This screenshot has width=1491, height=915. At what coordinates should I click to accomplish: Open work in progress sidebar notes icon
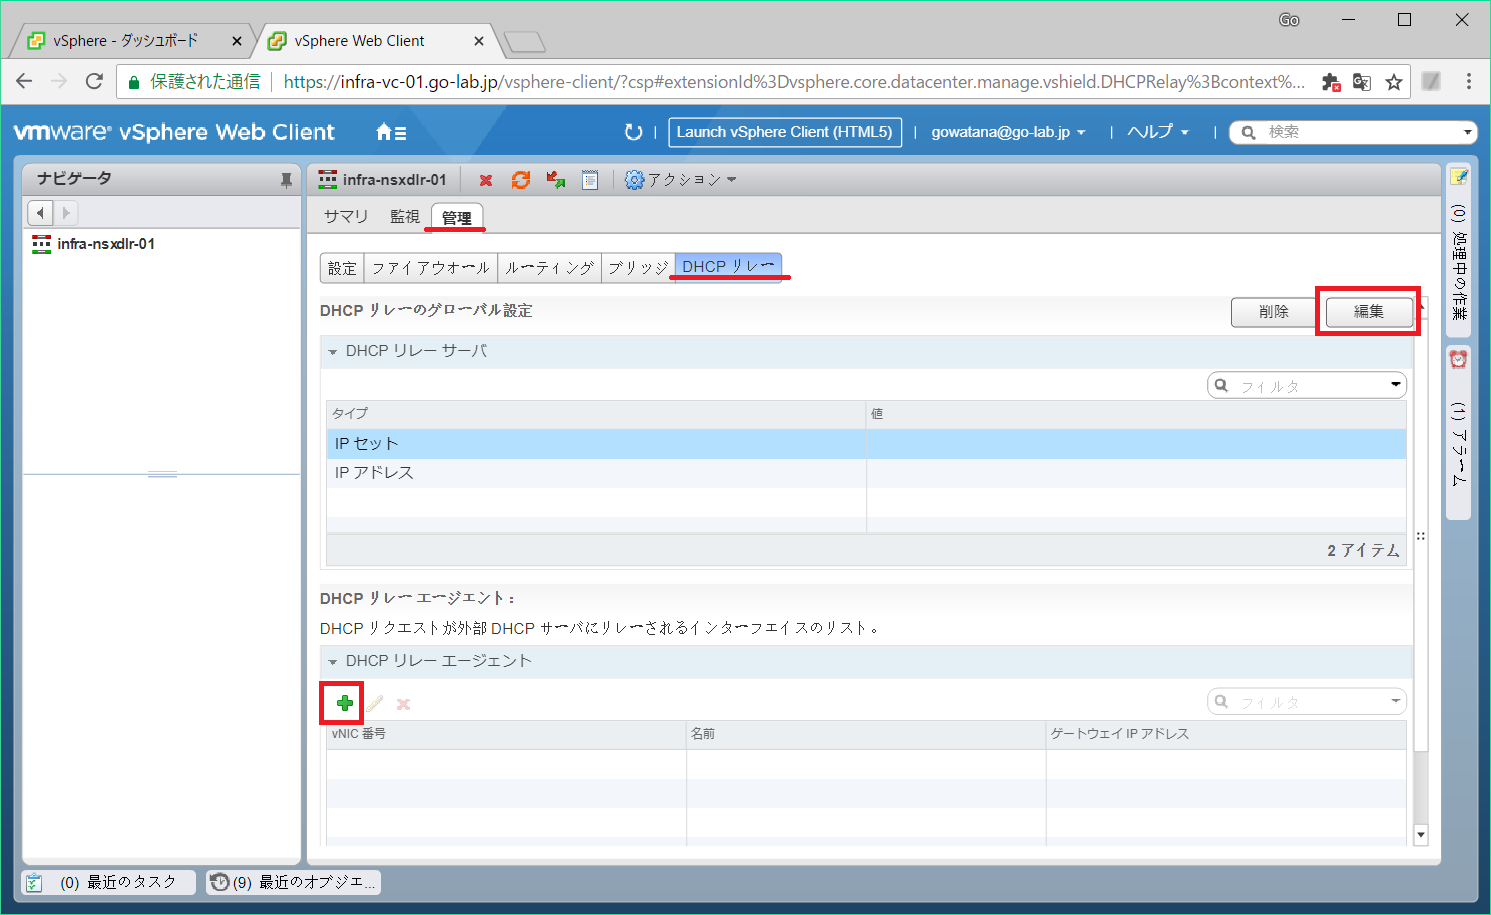1459,177
